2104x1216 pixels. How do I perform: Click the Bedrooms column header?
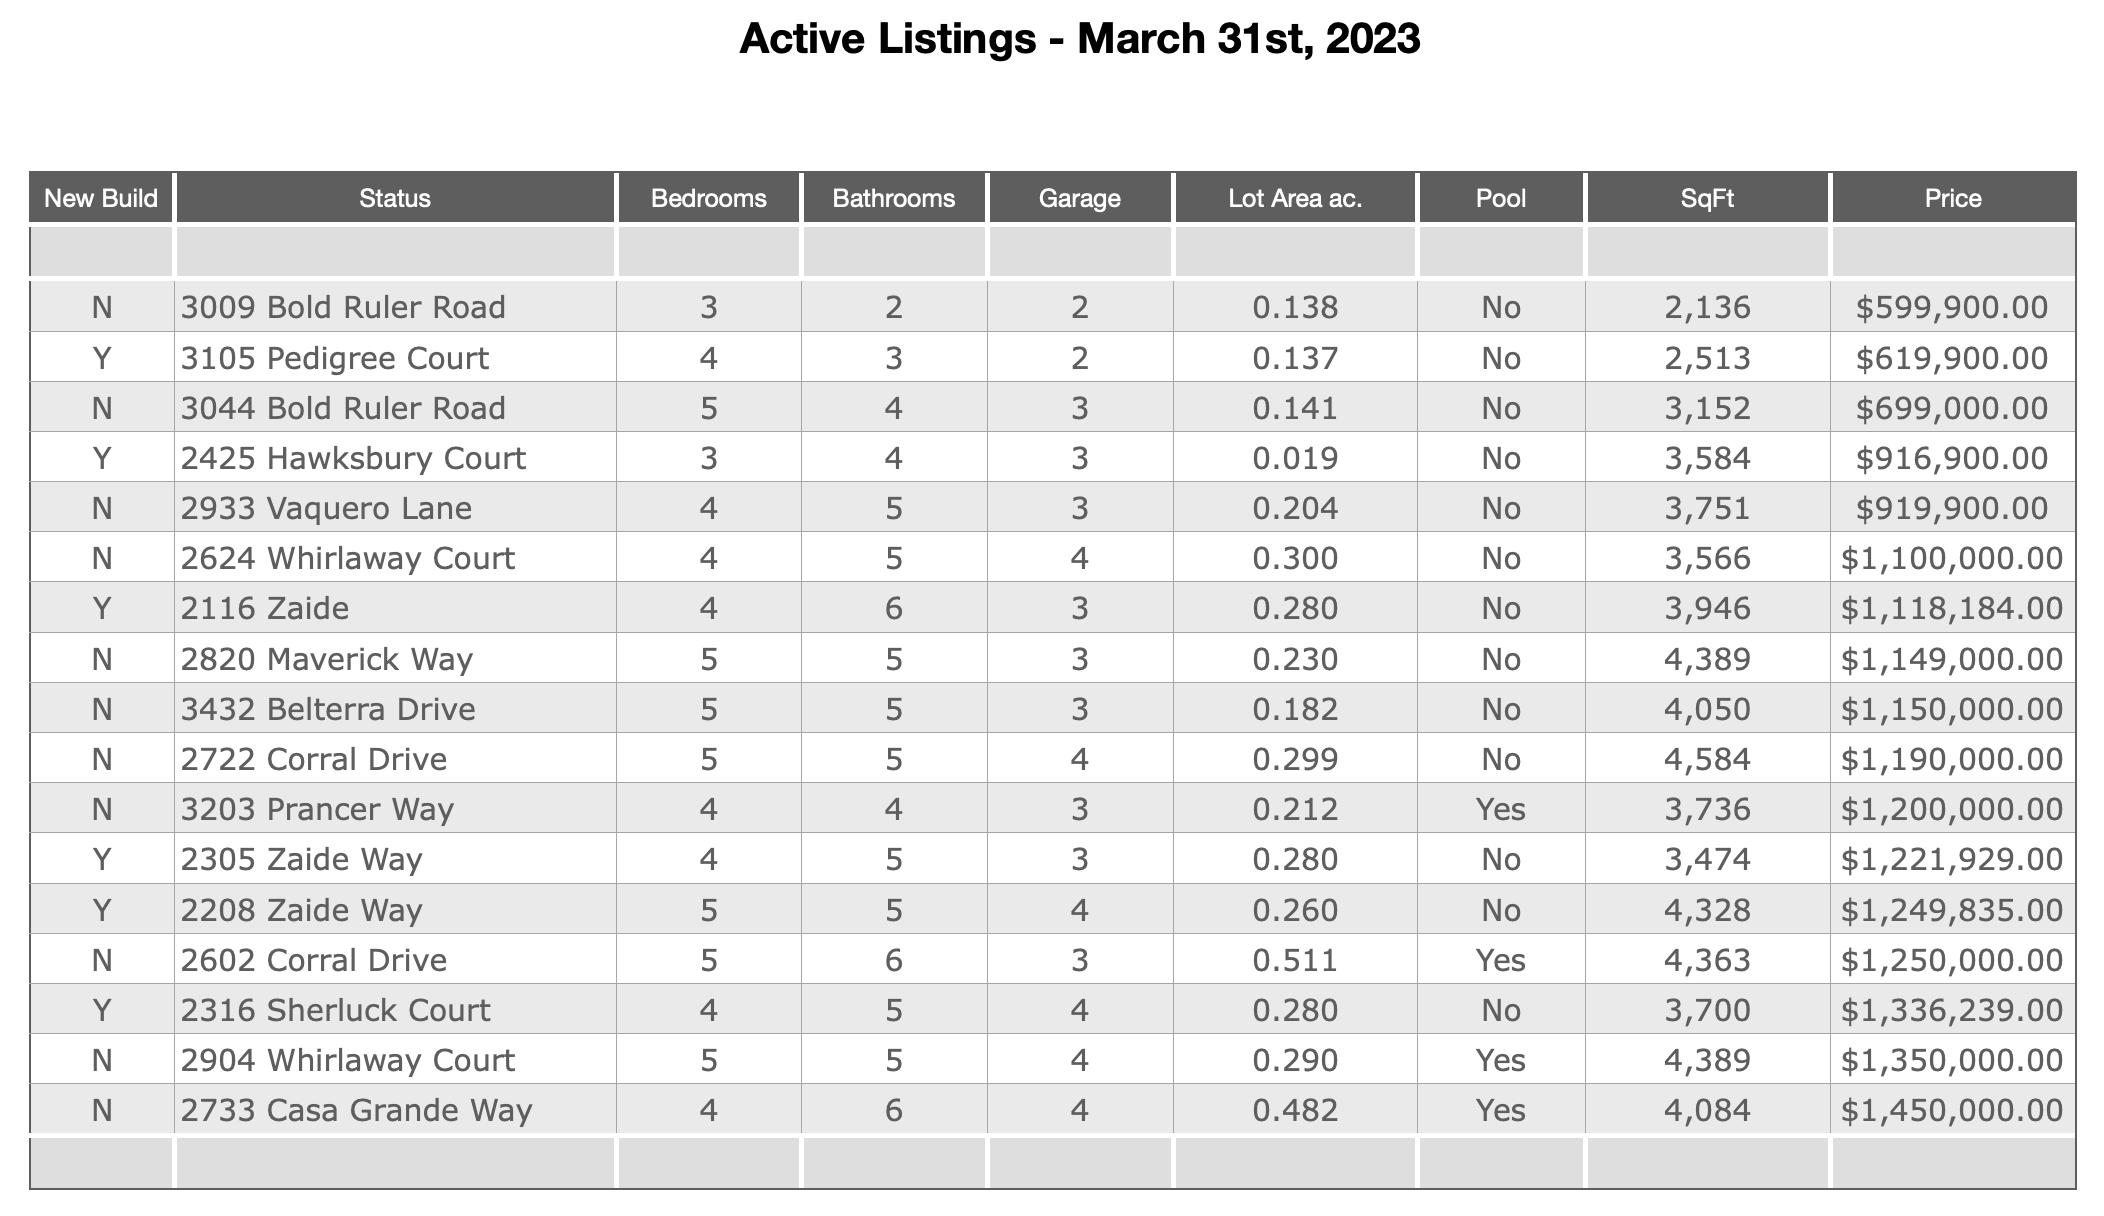[x=709, y=197]
